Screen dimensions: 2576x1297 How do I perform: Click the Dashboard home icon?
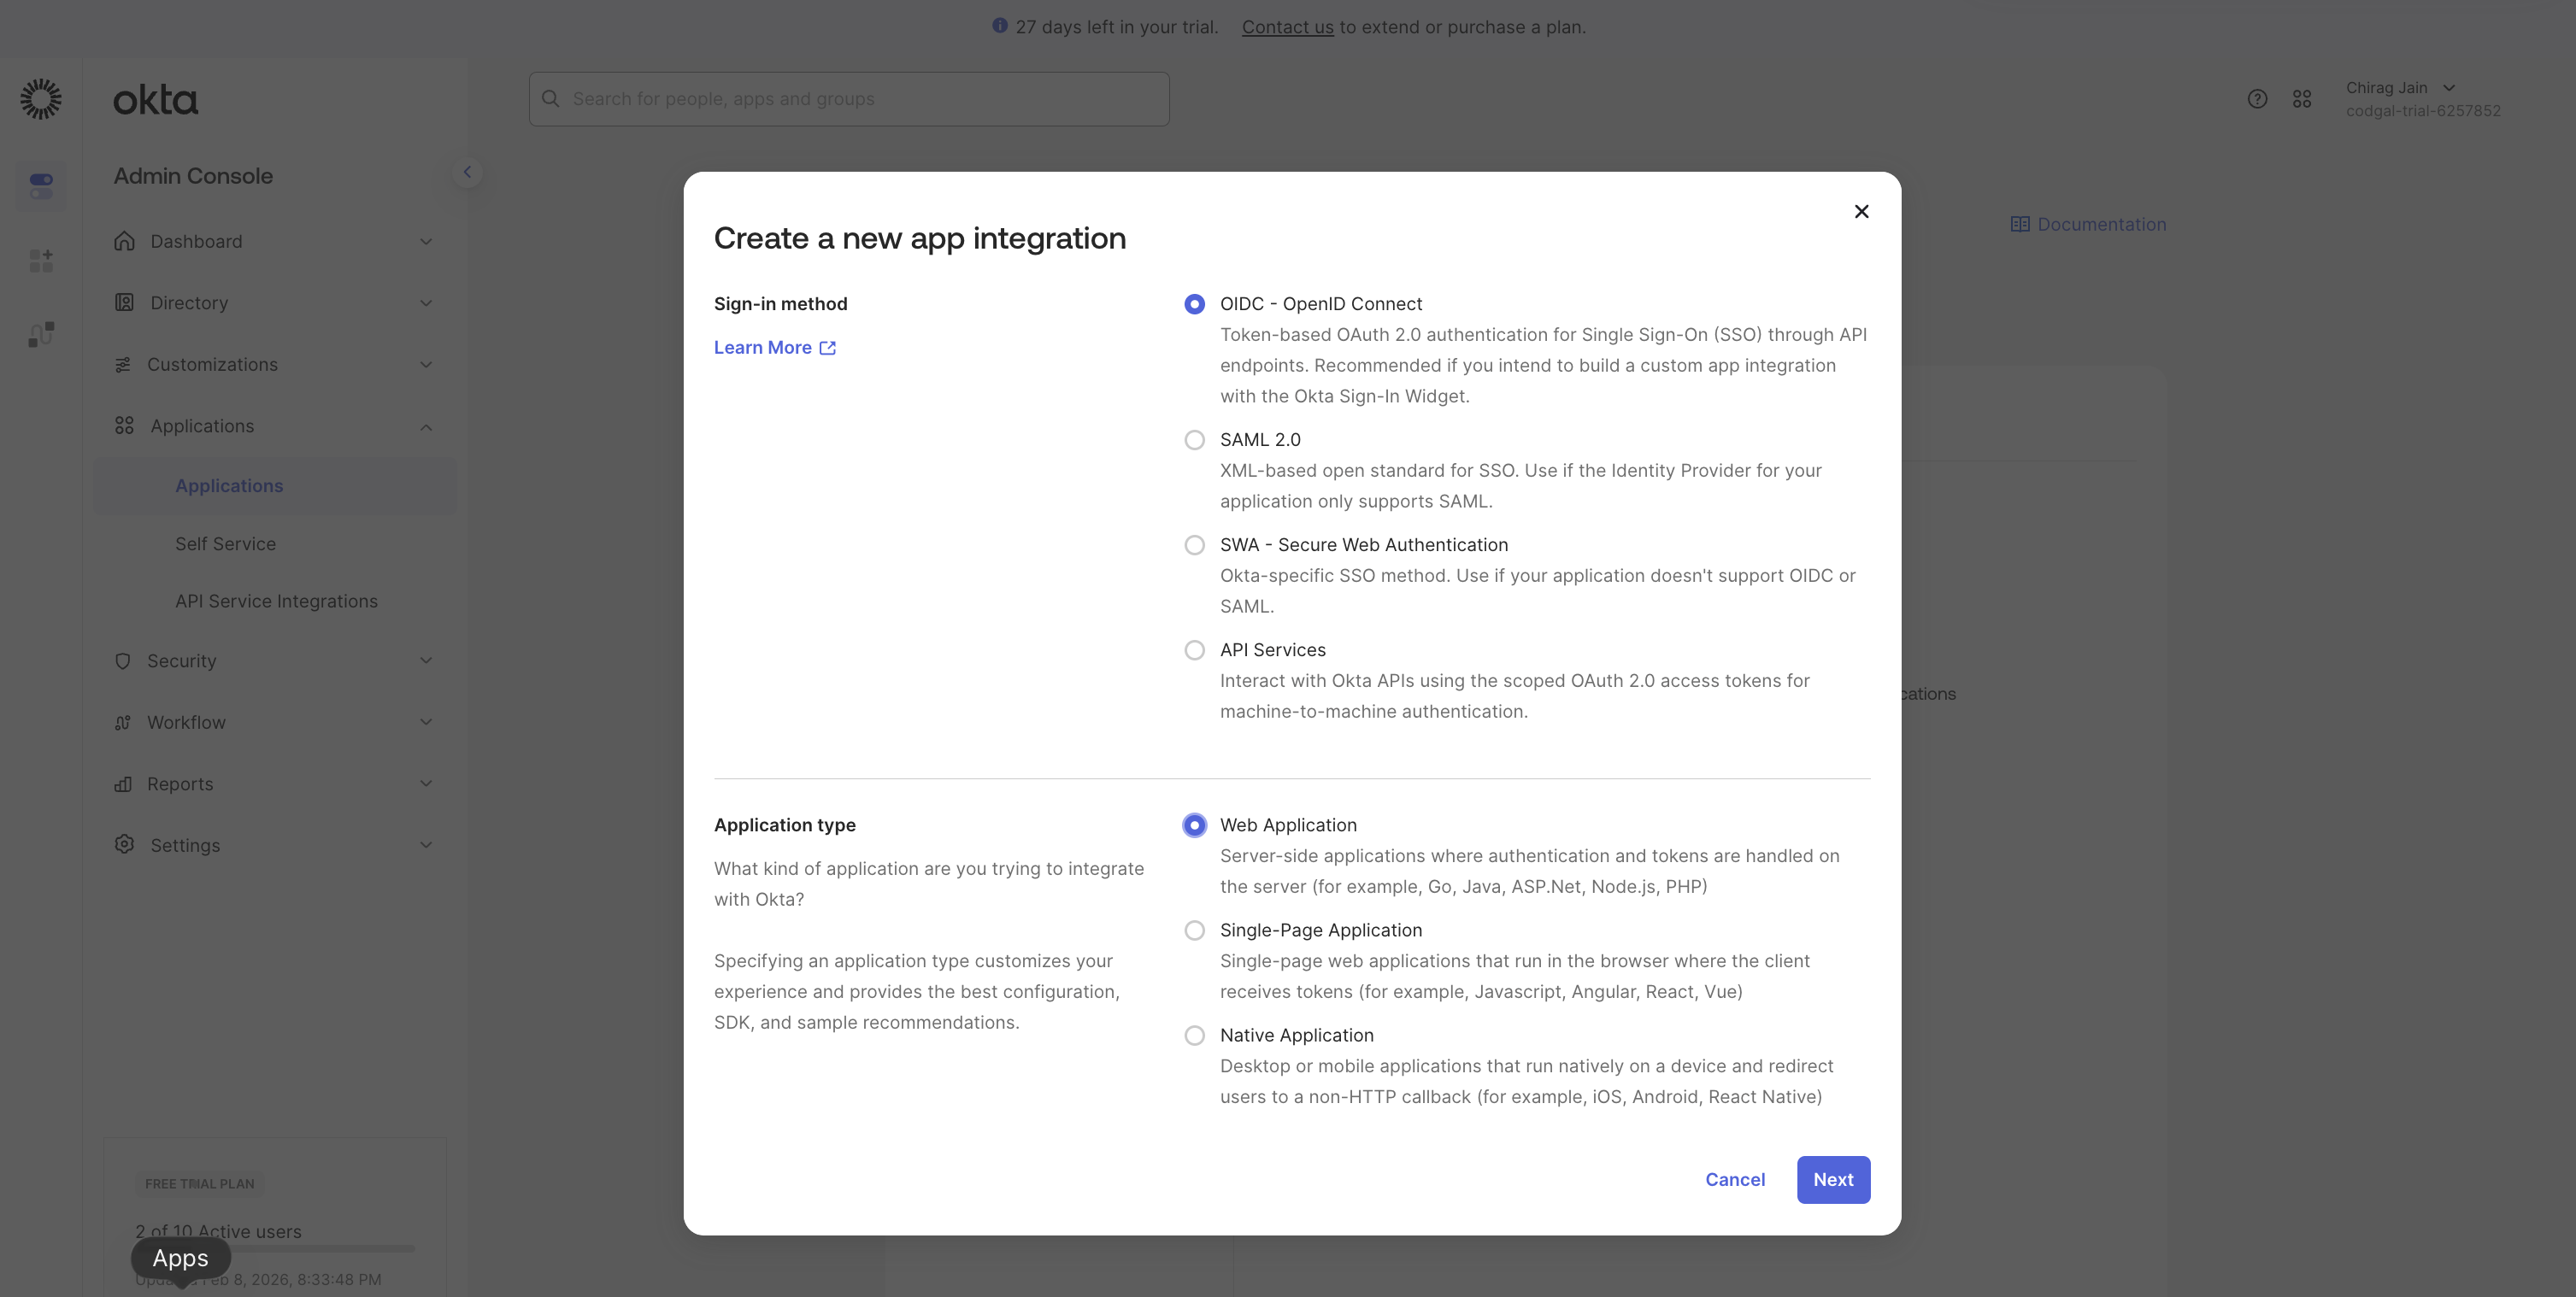pos(124,241)
